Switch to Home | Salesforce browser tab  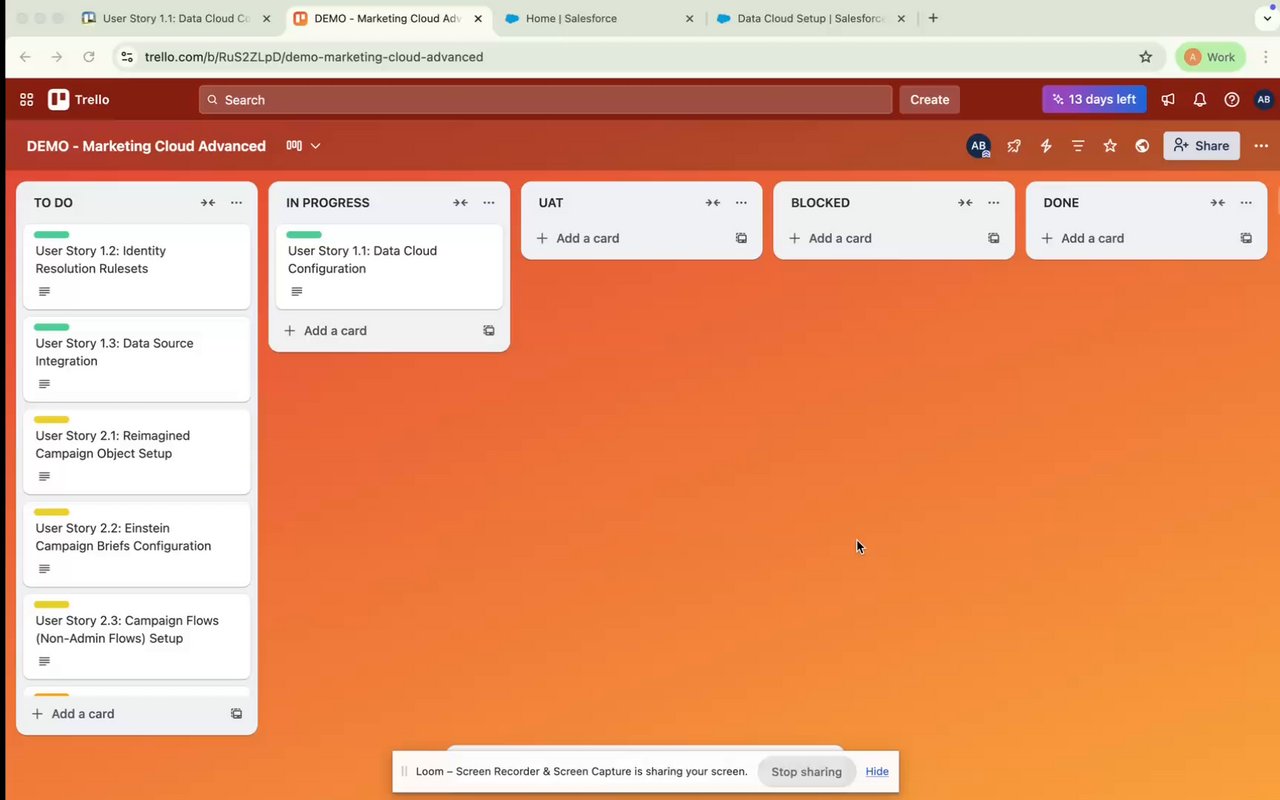pyautogui.click(x=600, y=18)
